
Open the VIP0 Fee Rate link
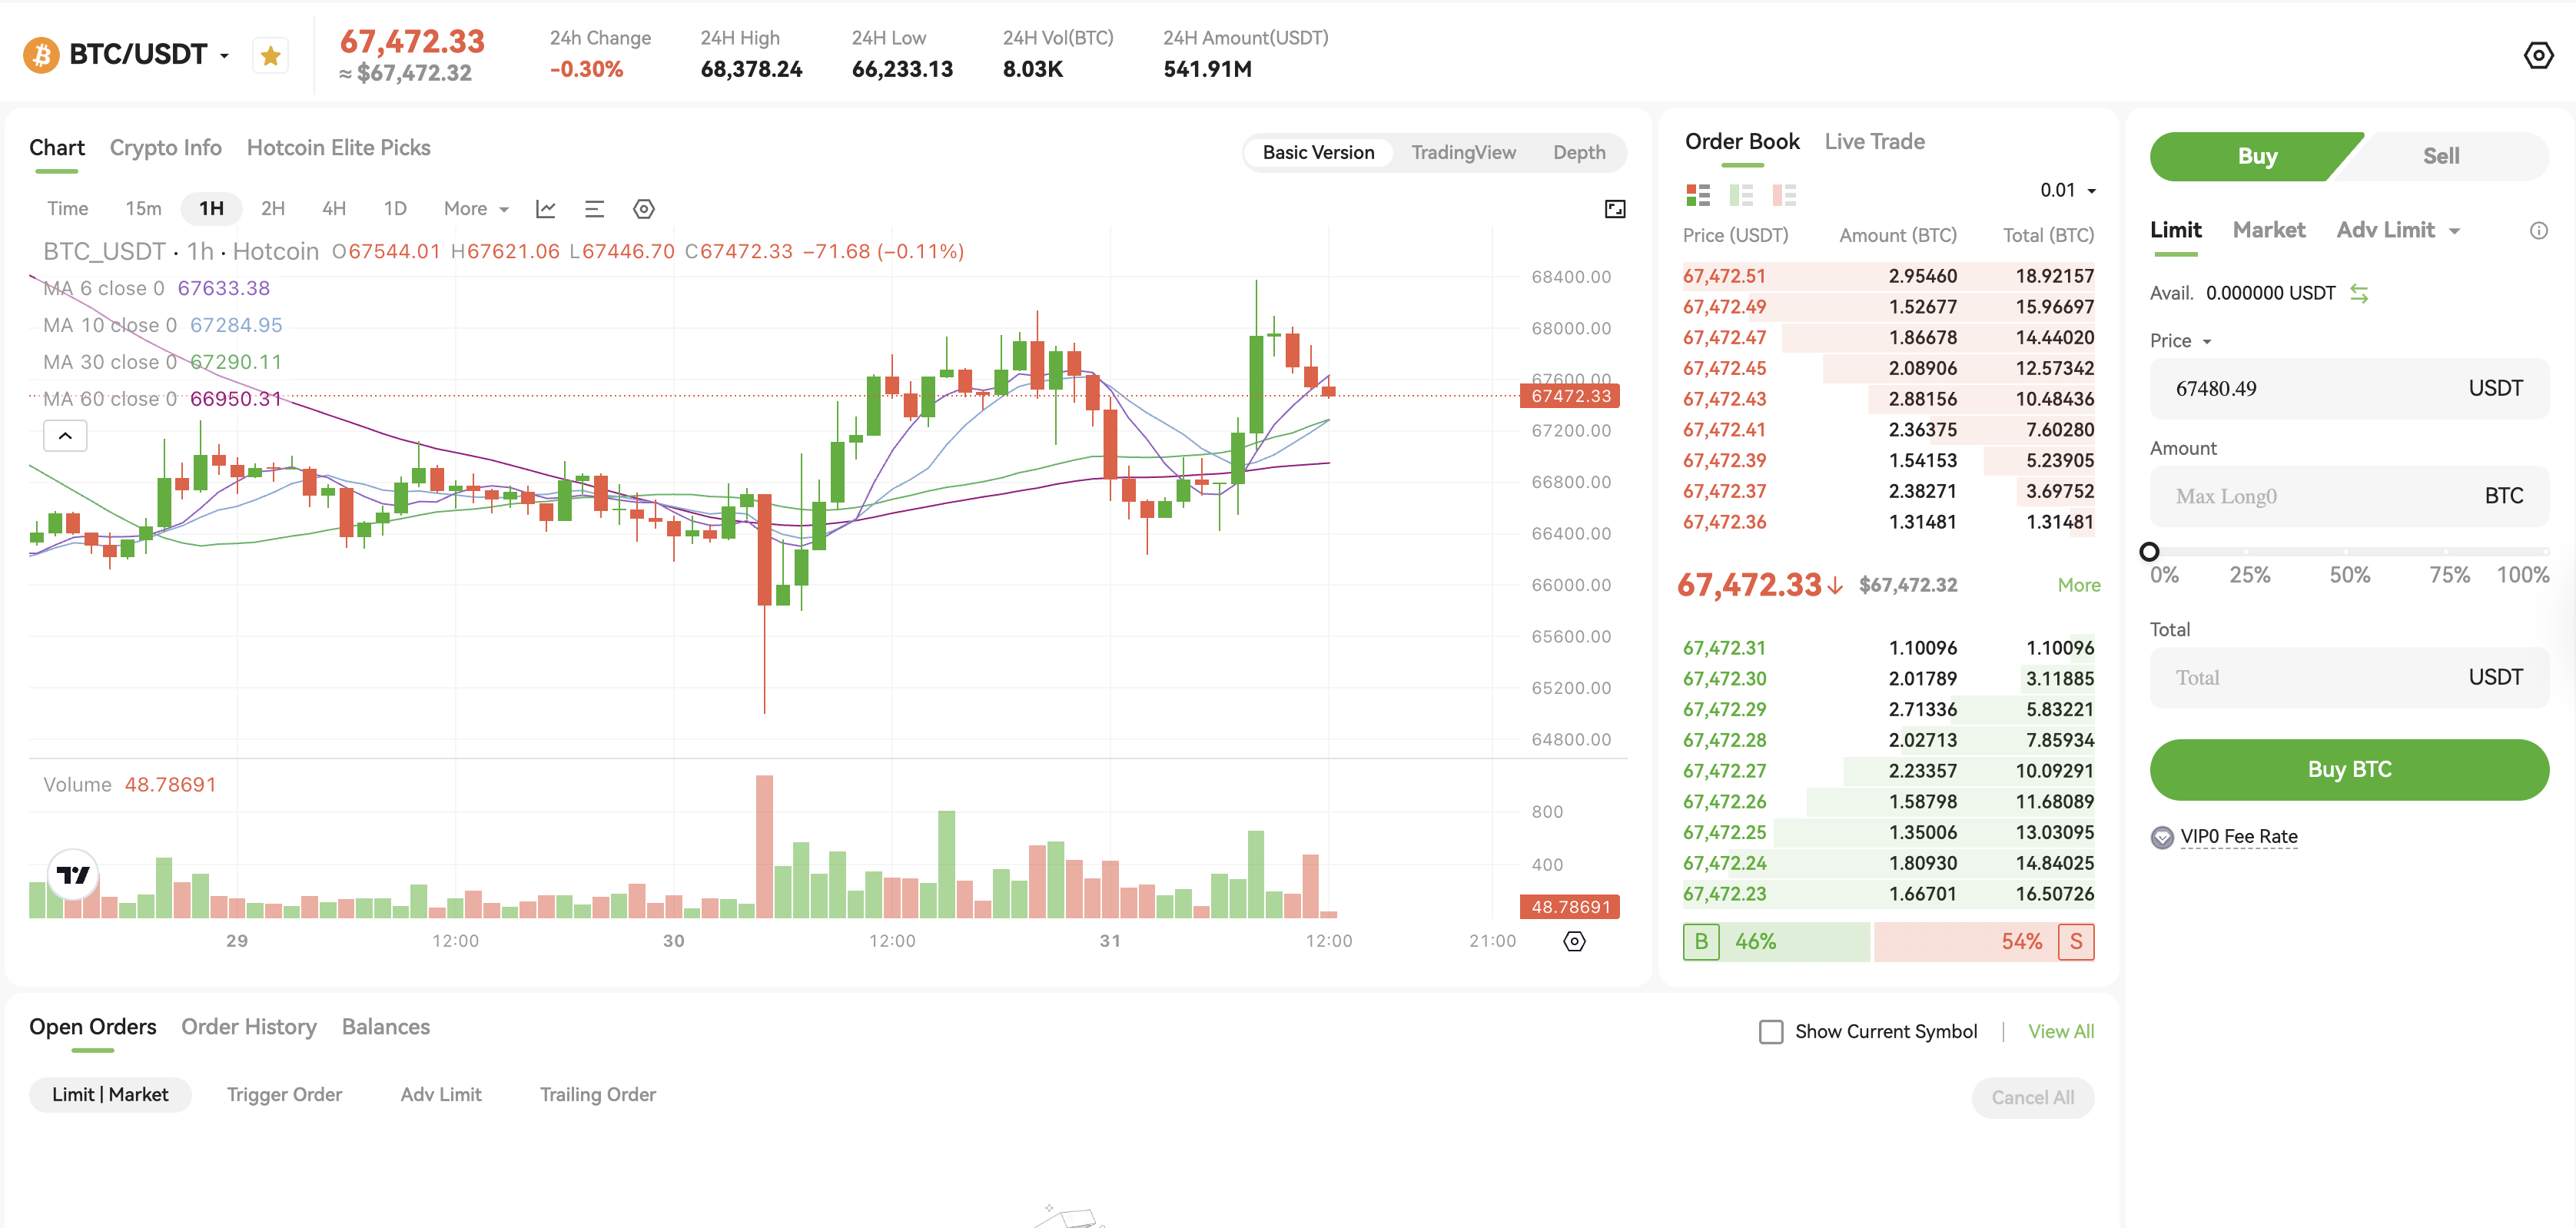pyautogui.click(x=2238, y=836)
